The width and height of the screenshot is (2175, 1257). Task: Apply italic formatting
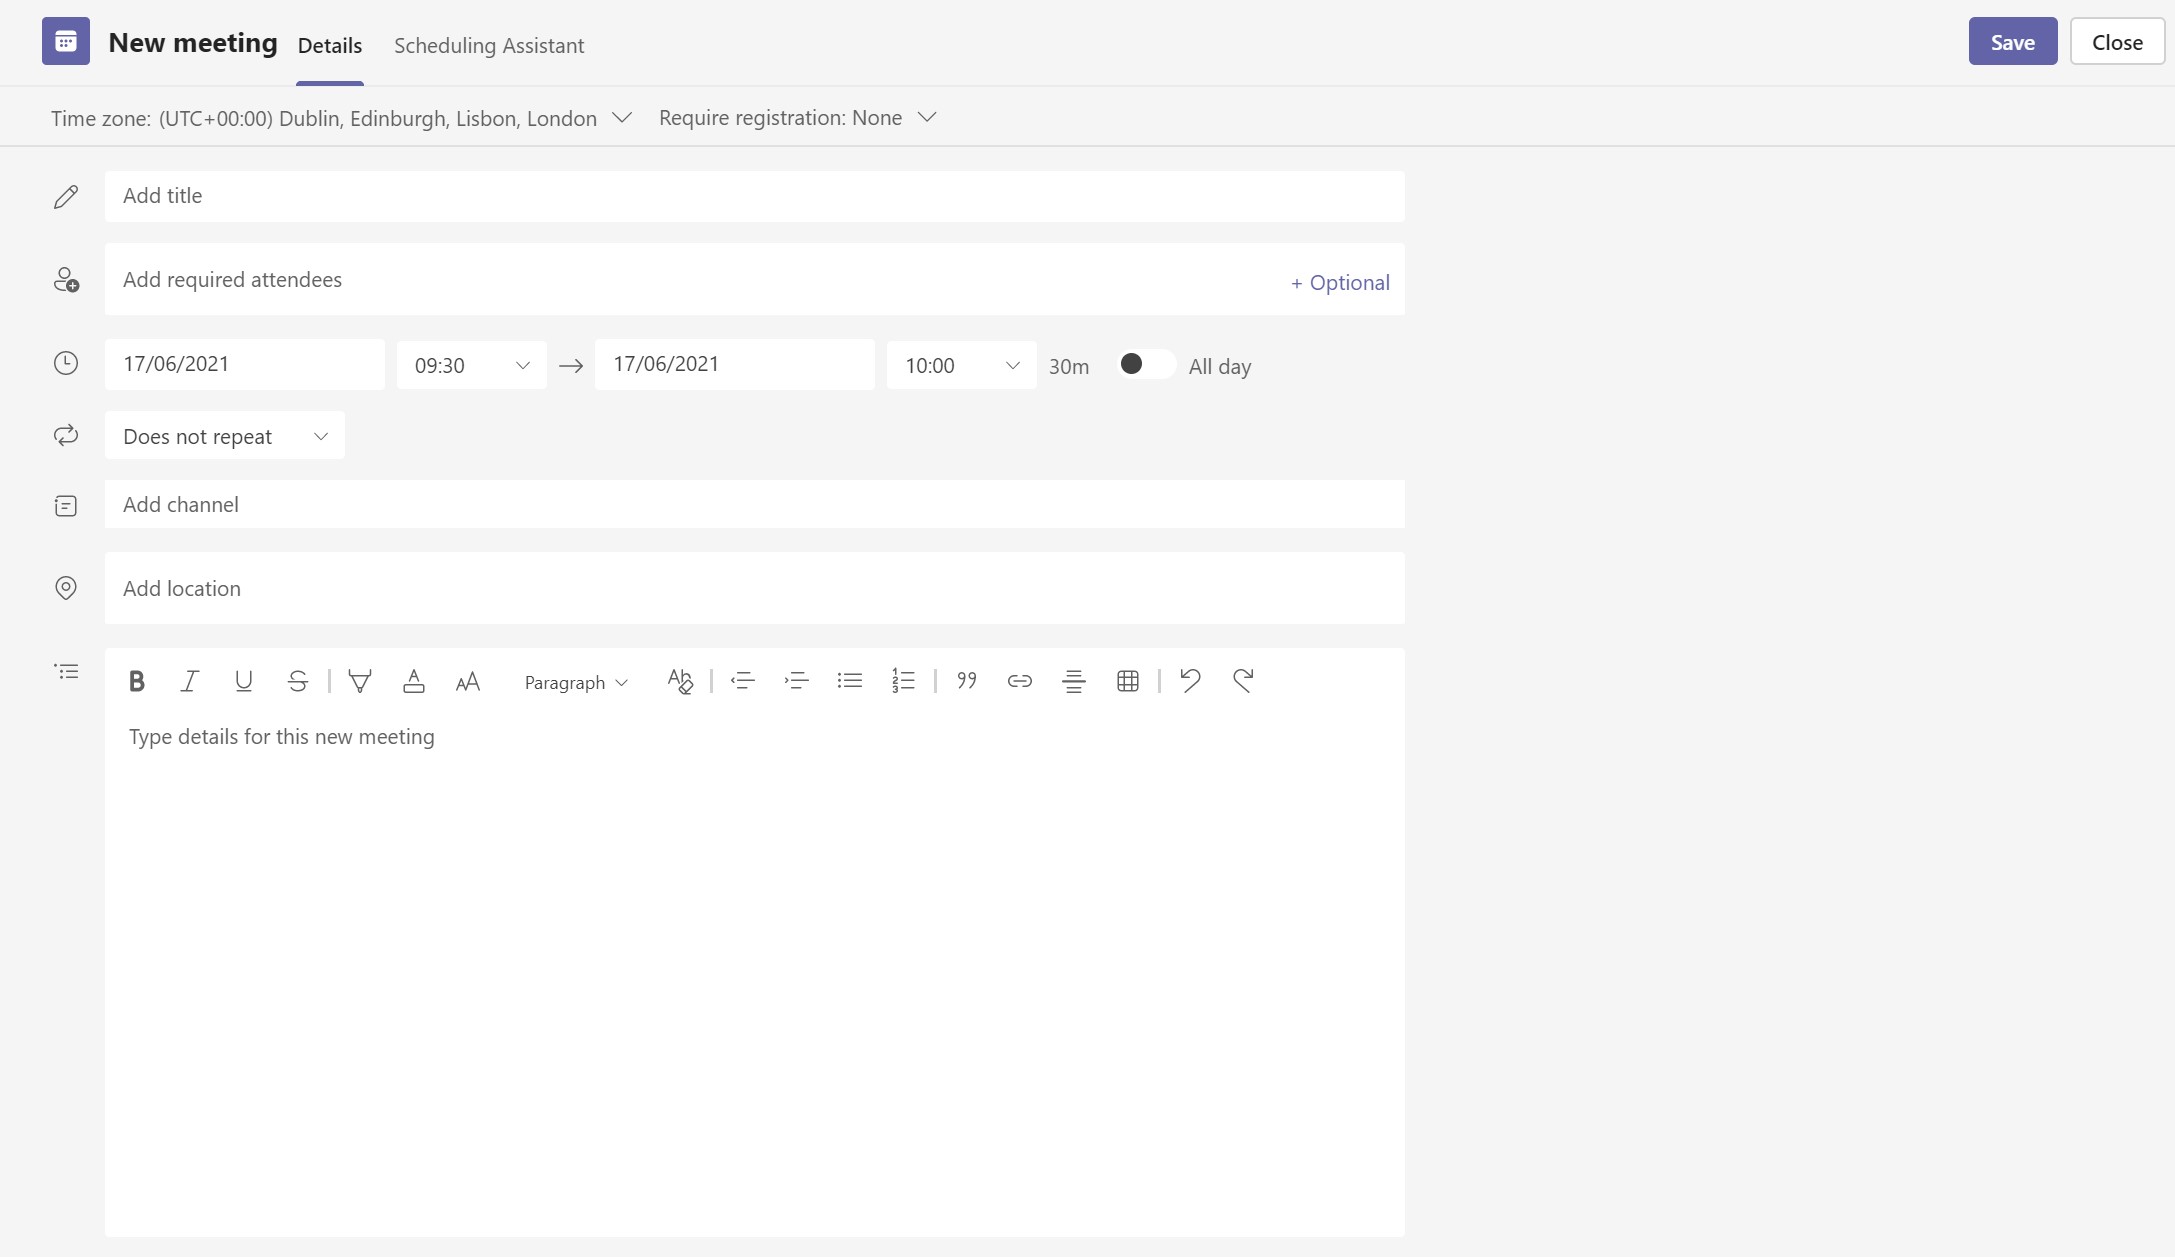[189, 682]
